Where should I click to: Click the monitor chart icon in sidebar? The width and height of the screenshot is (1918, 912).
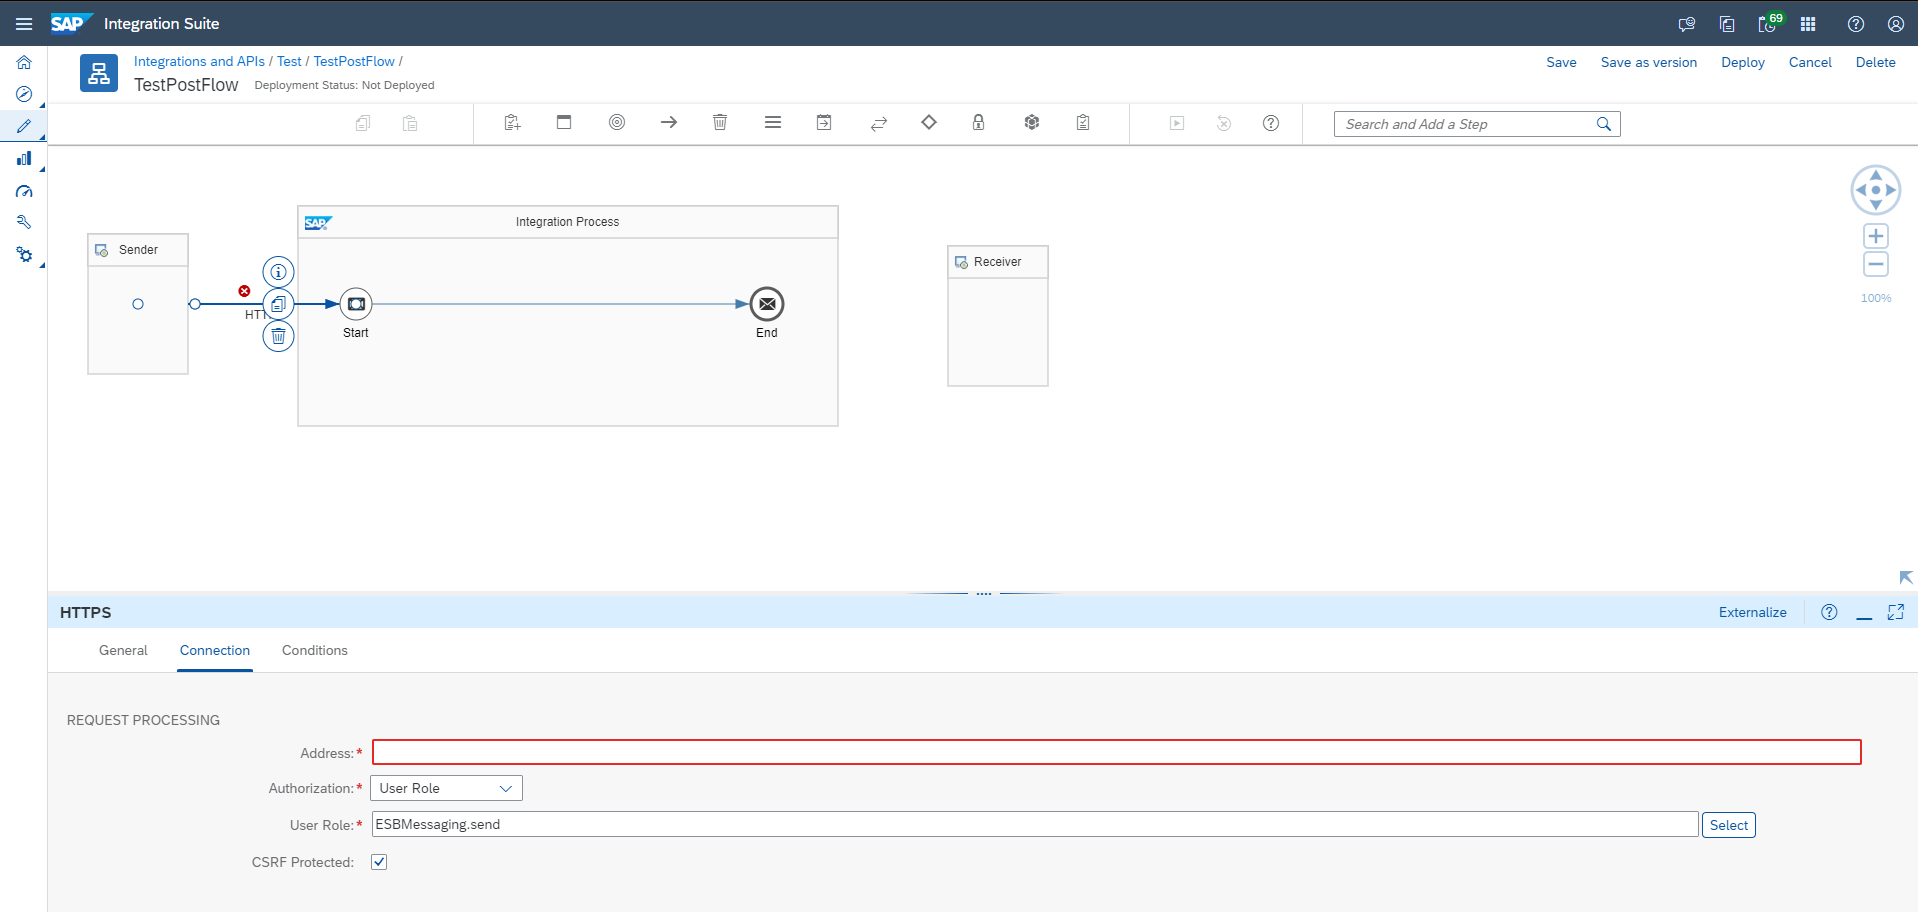tap(24, 158)
